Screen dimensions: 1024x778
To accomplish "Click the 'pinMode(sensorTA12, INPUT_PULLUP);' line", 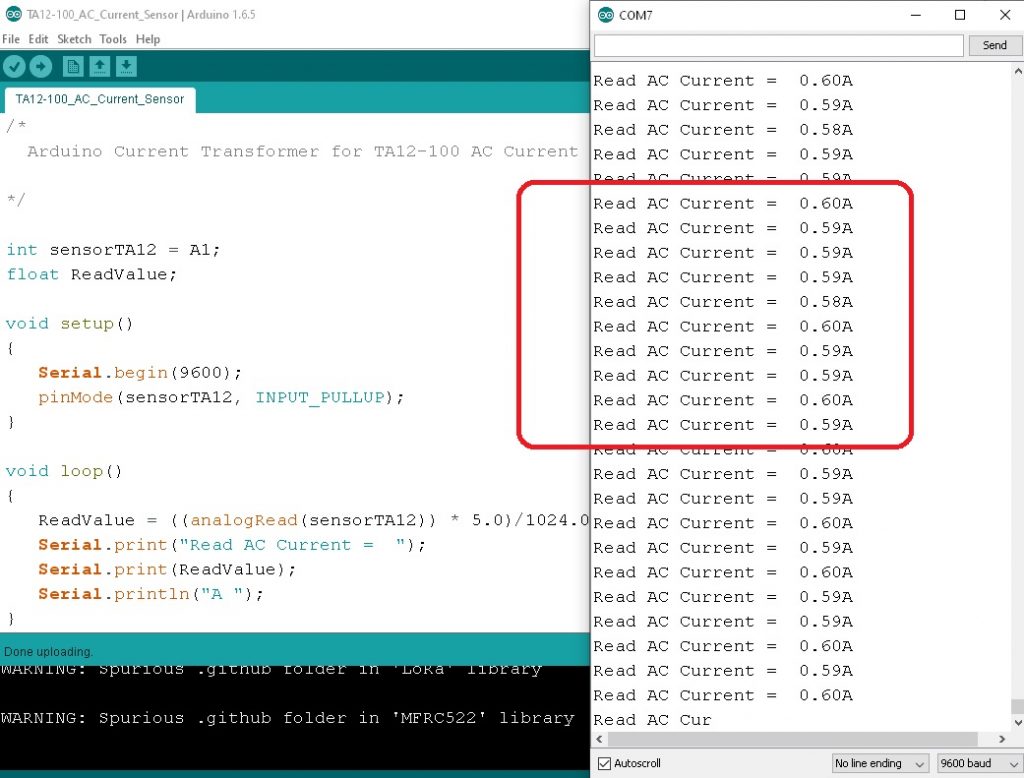I will (x=221, y=397).
